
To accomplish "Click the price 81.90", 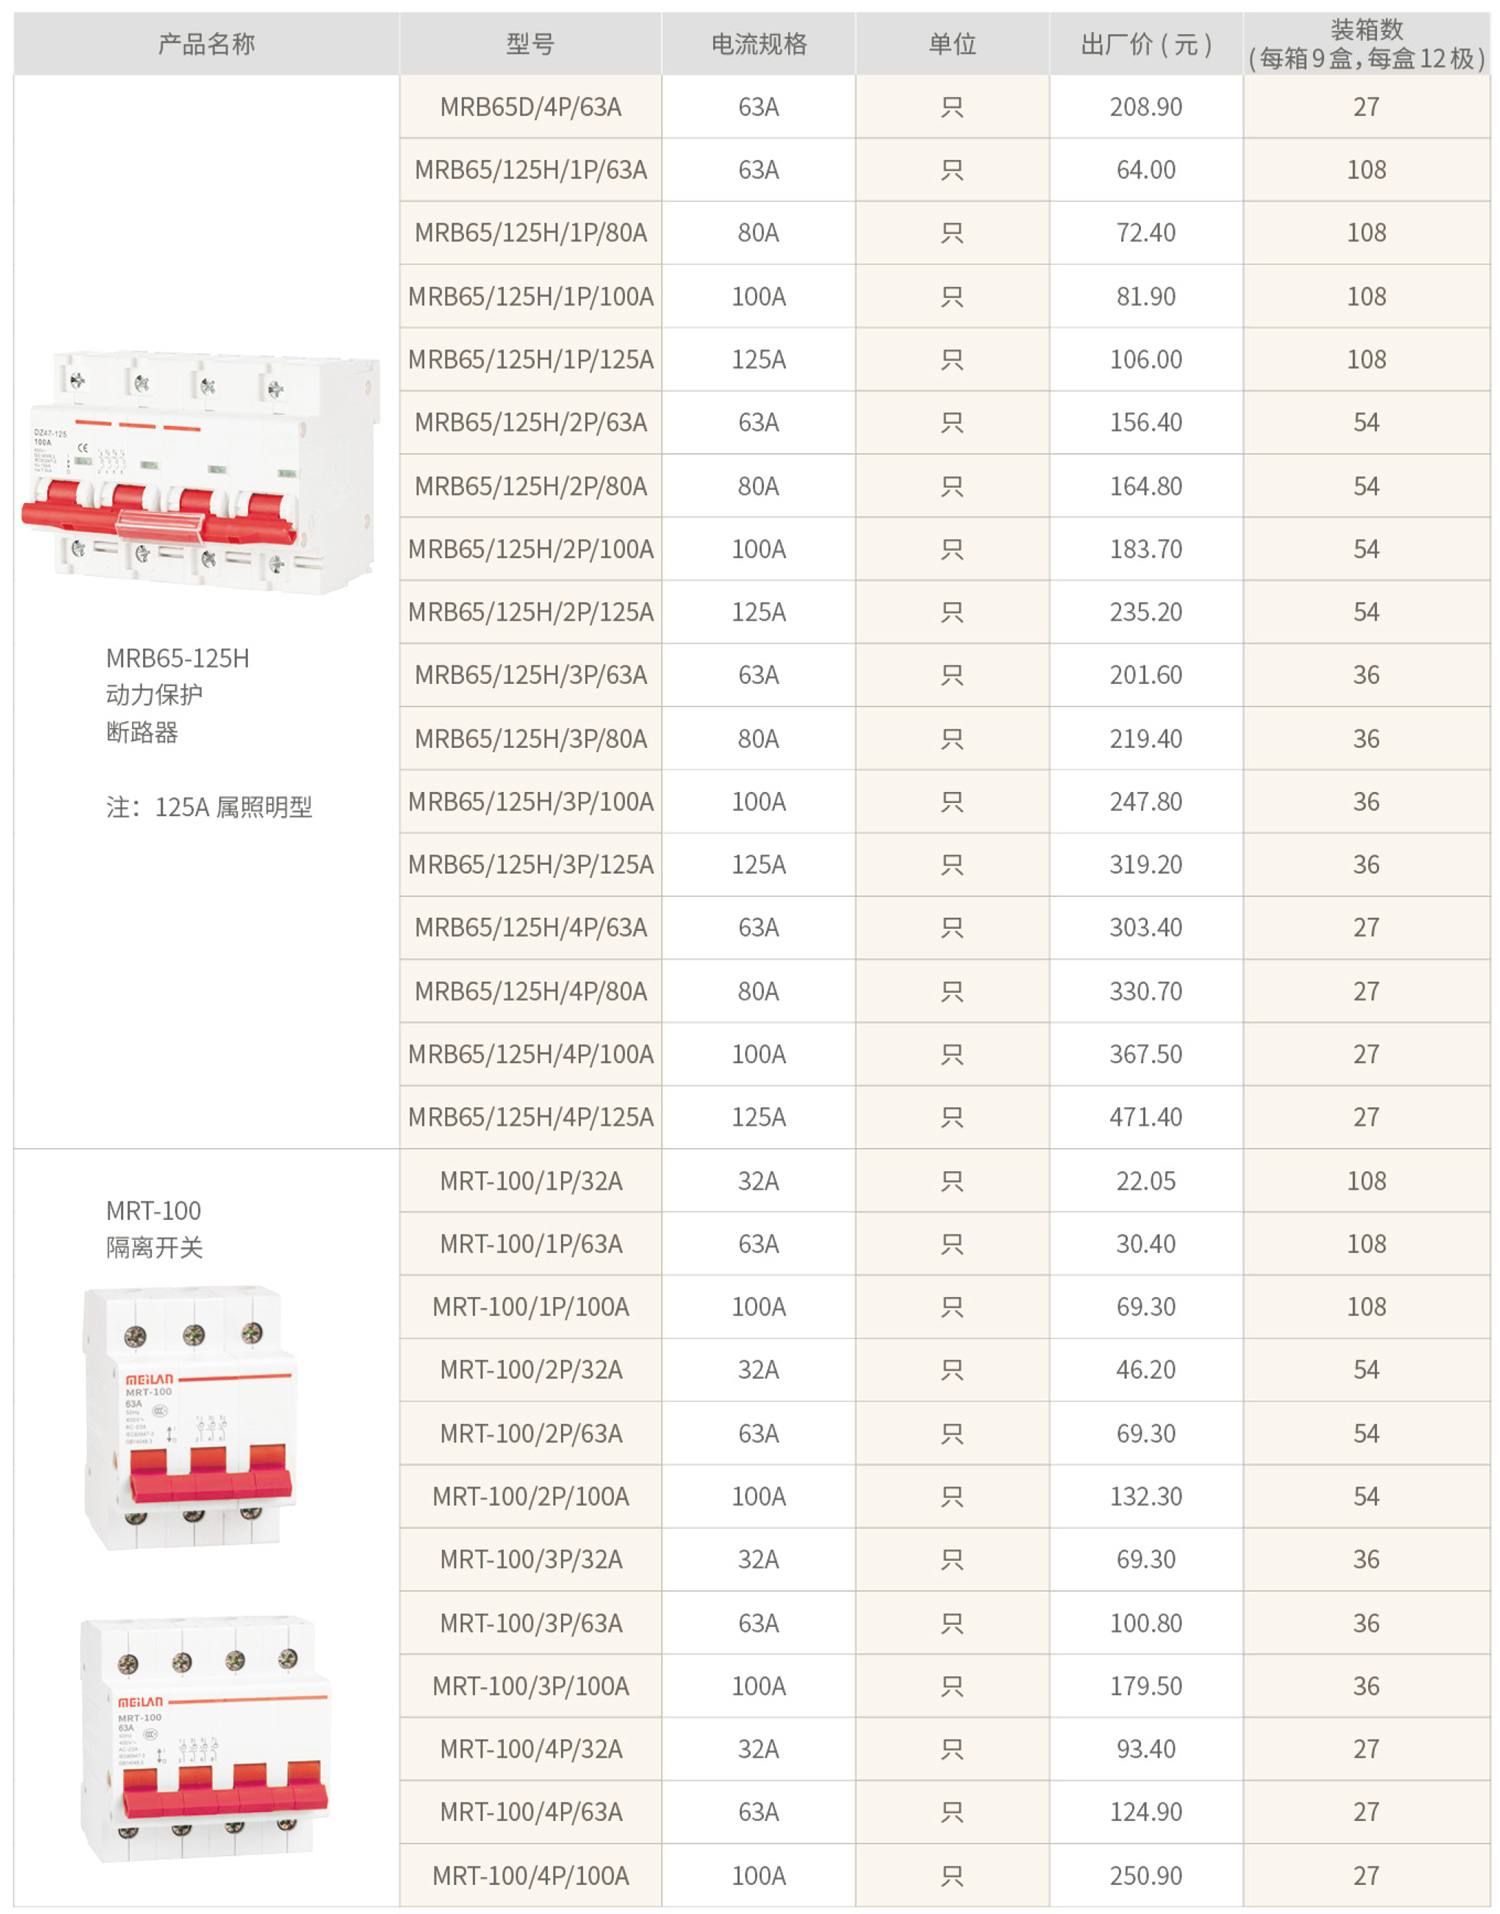I will 1146,297.
